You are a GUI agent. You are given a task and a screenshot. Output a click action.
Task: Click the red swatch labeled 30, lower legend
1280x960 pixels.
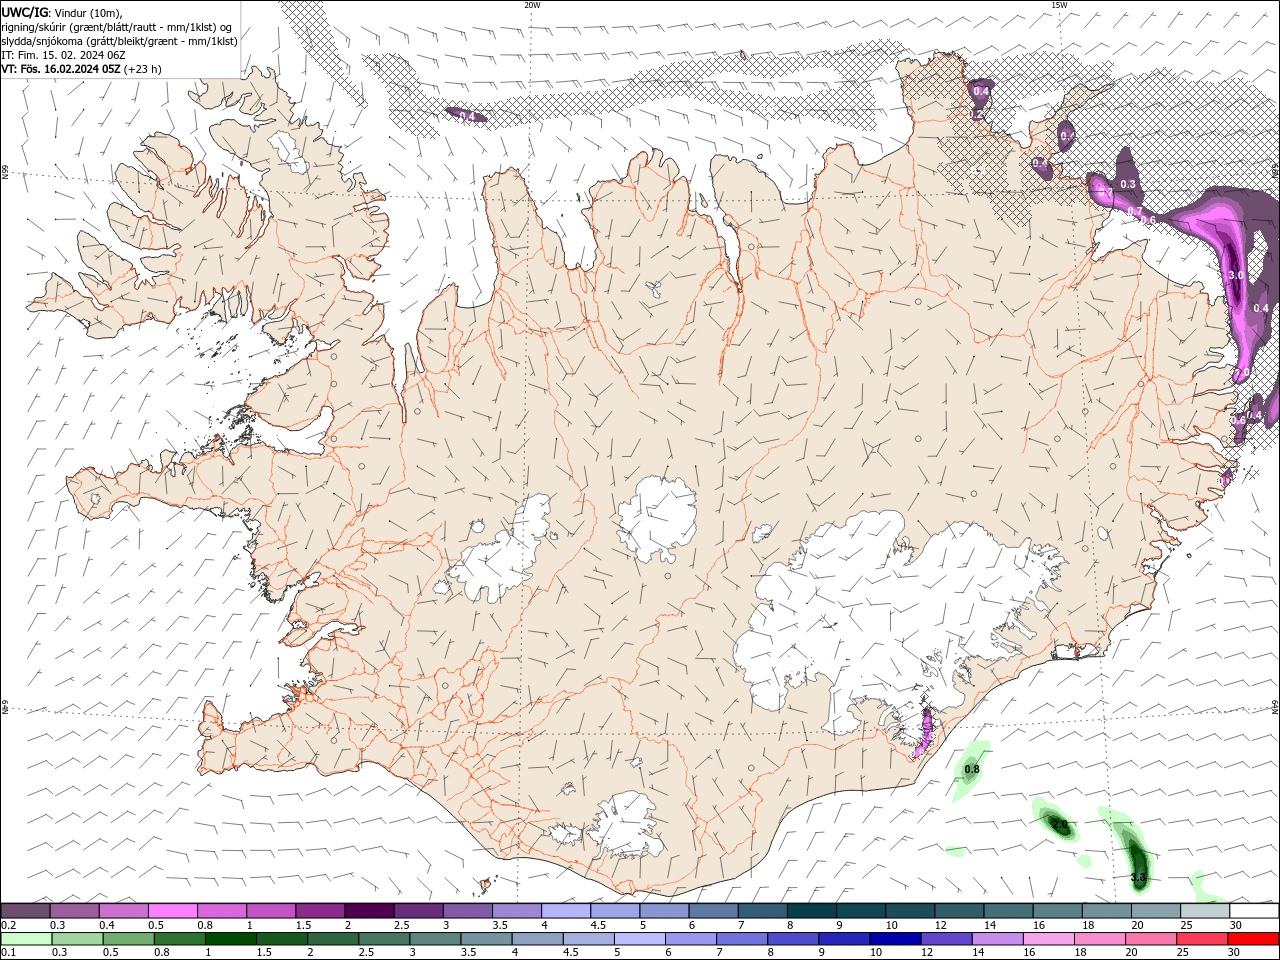pos(1254,939)
